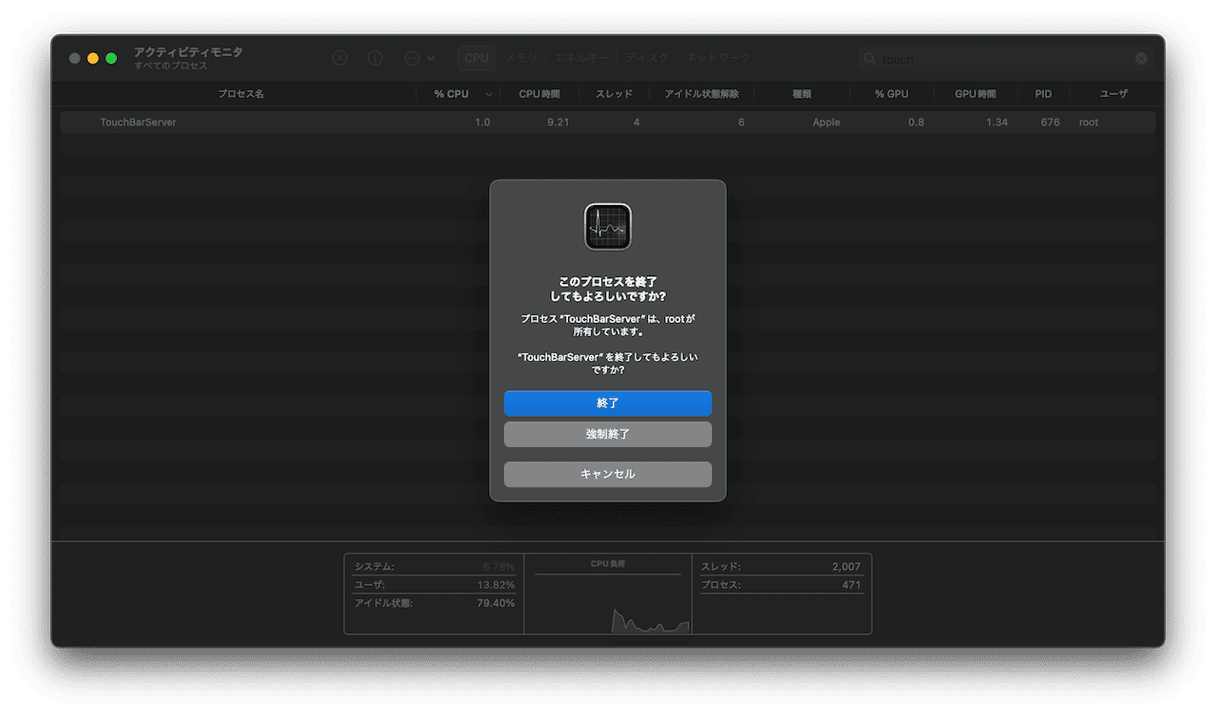Switch to the ネットワーク tab

point(717,58)
